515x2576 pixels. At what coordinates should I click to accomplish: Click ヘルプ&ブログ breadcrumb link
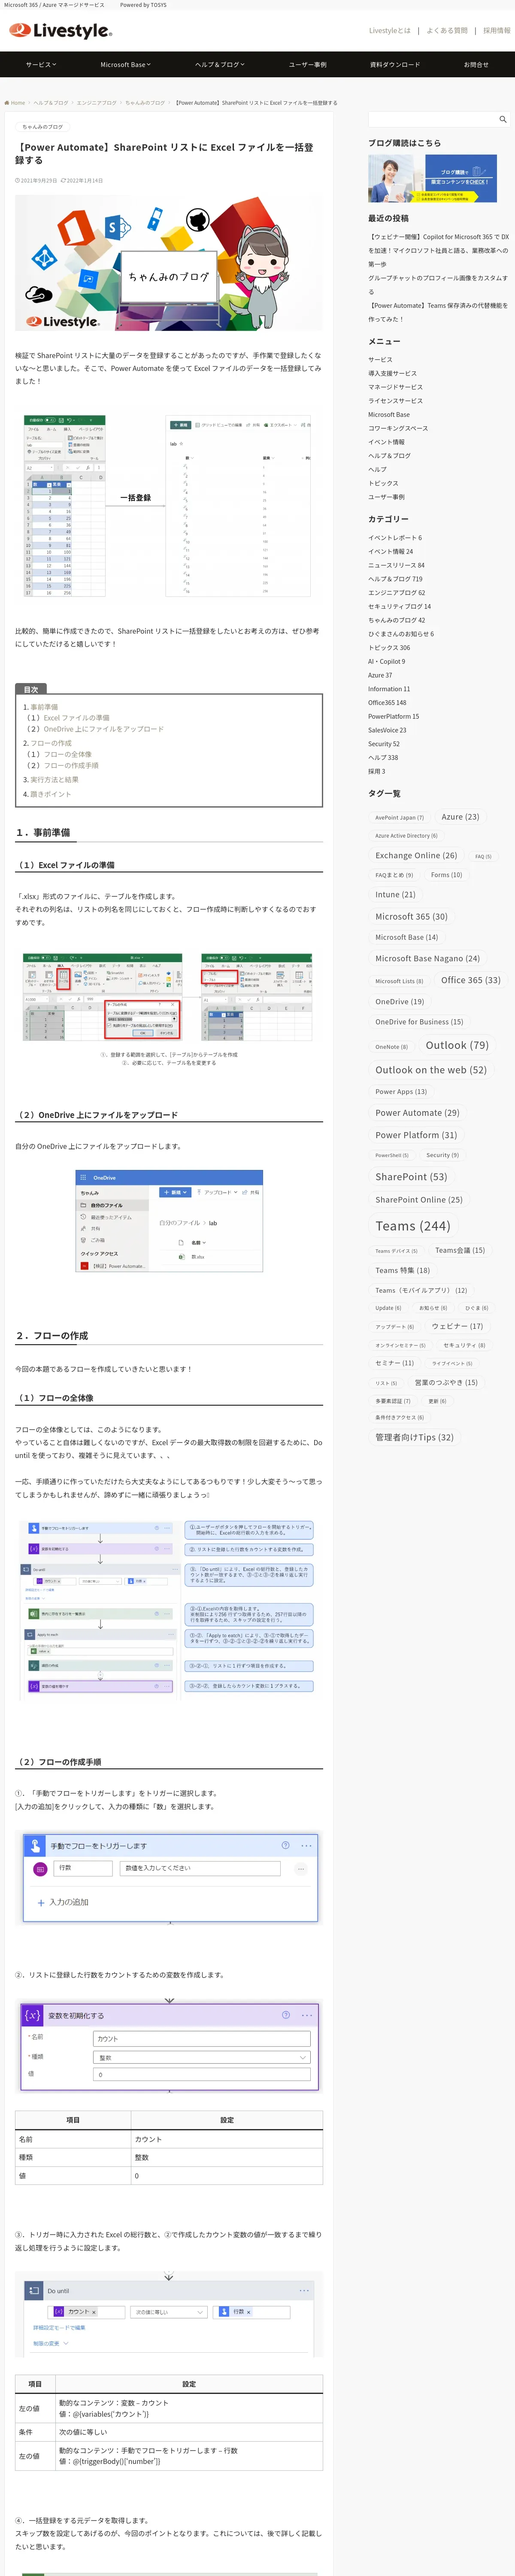(x=51, y=102)
